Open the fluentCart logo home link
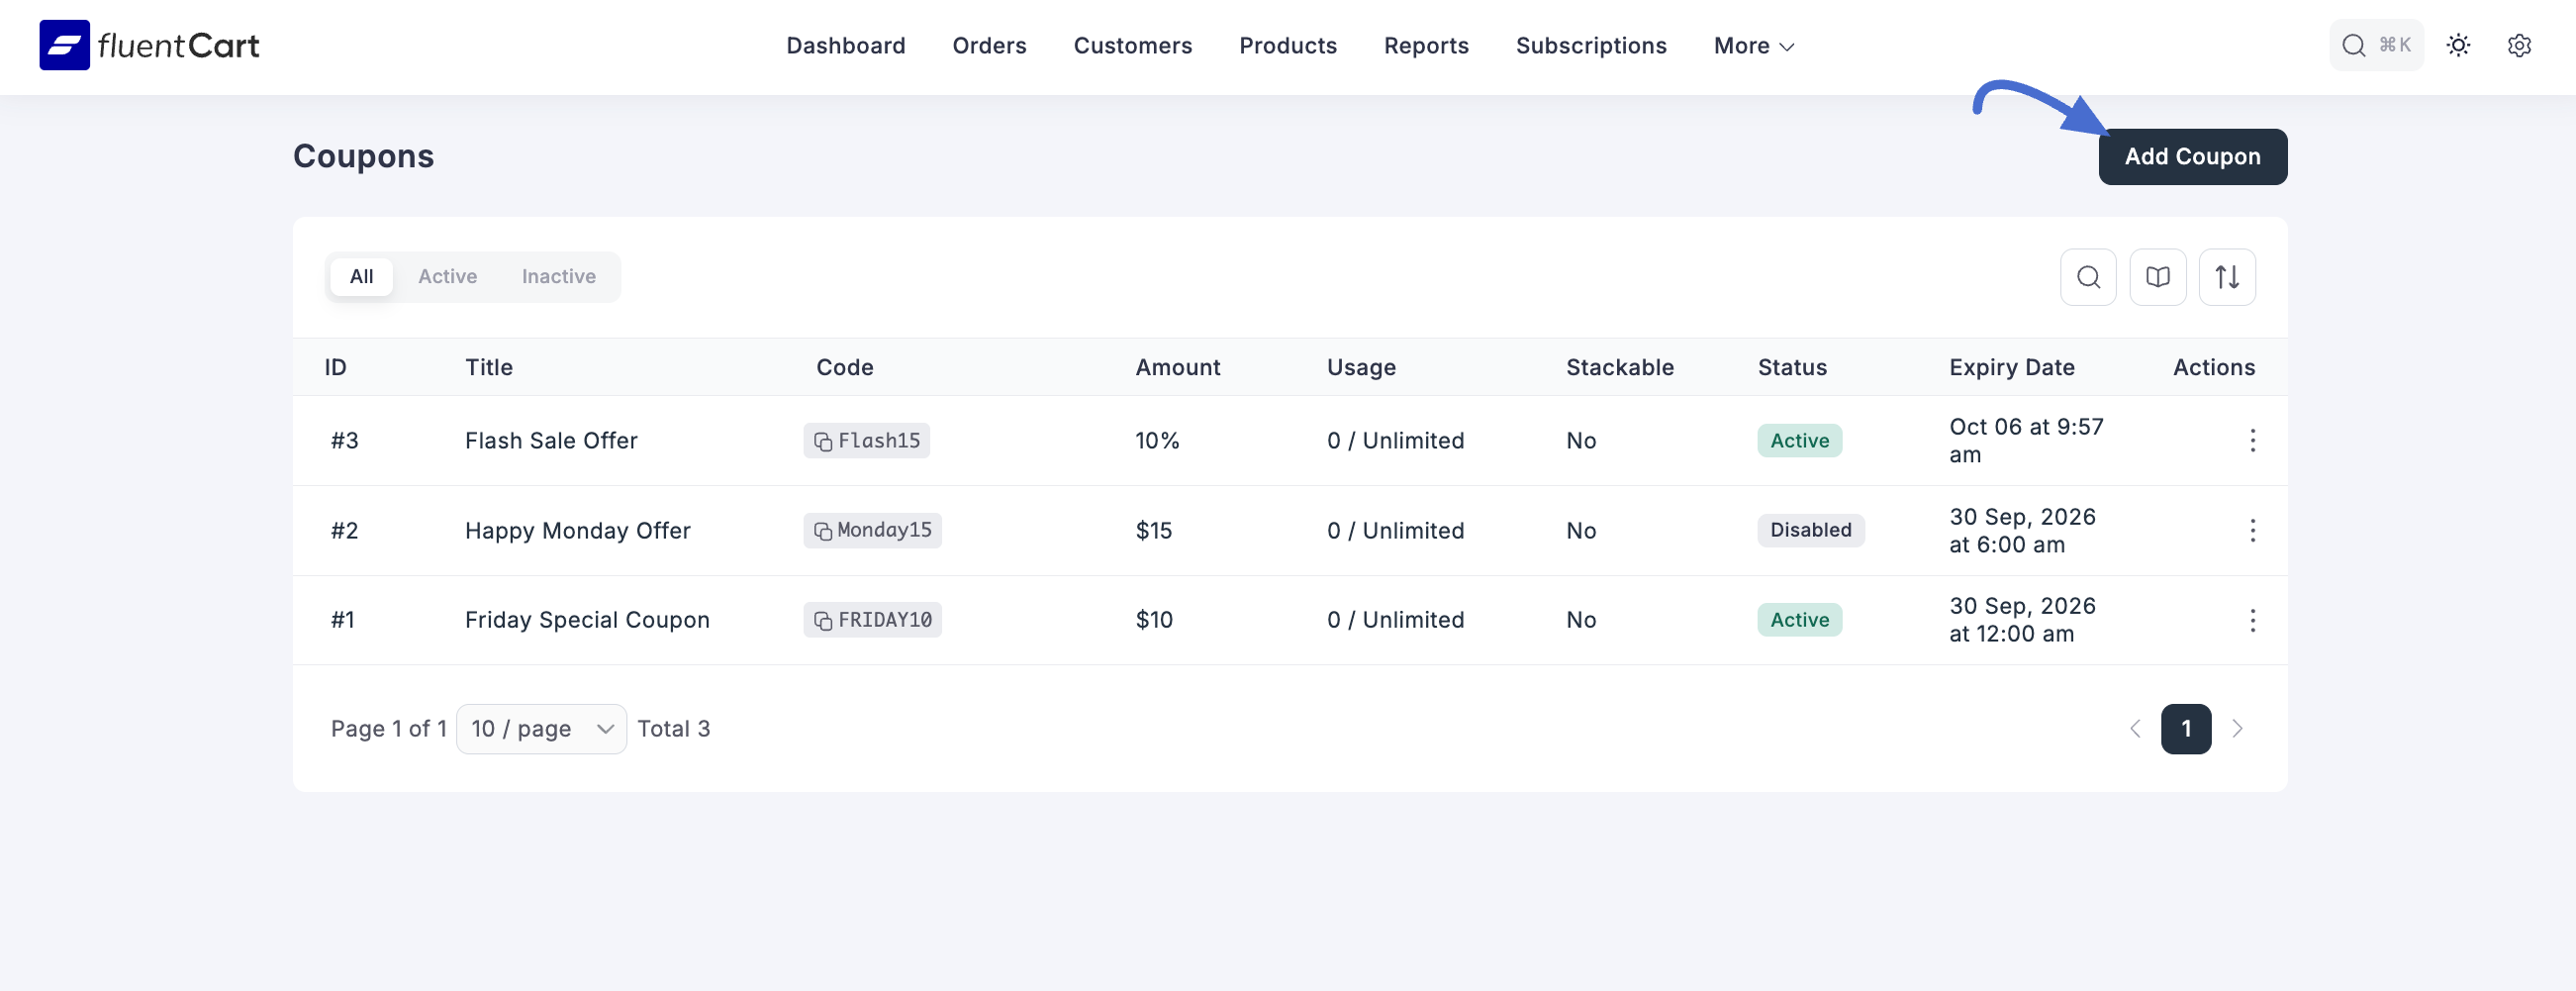 (149, 46)
